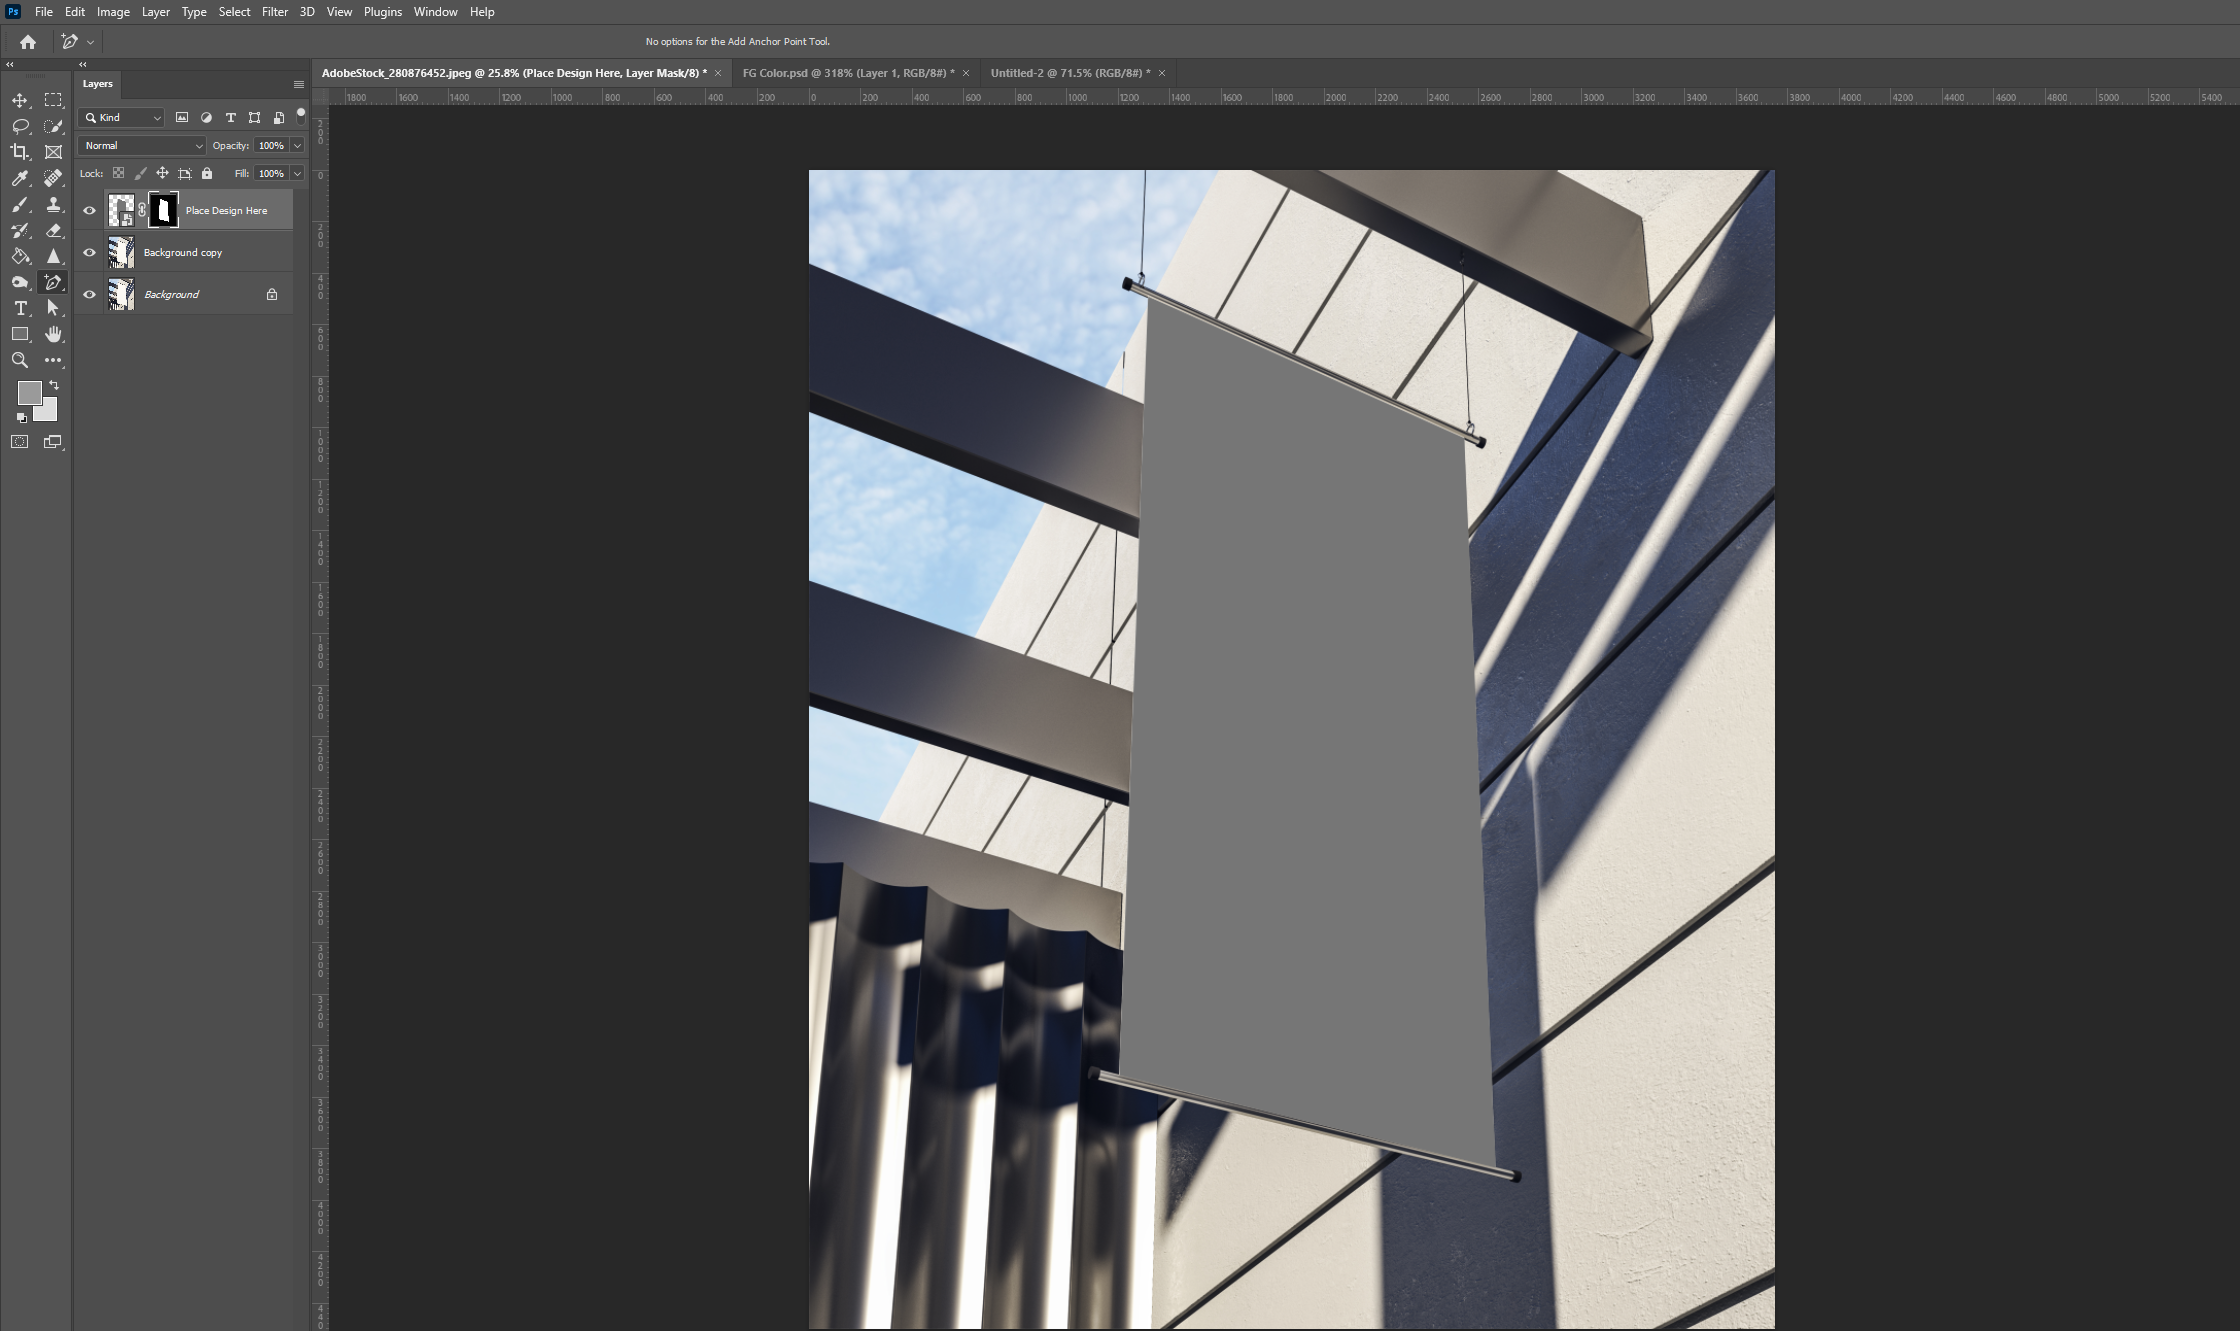The height and width of the screenshot is (1331, 2240).
Task: Select the Crop tool
Action: coord(19,152)
